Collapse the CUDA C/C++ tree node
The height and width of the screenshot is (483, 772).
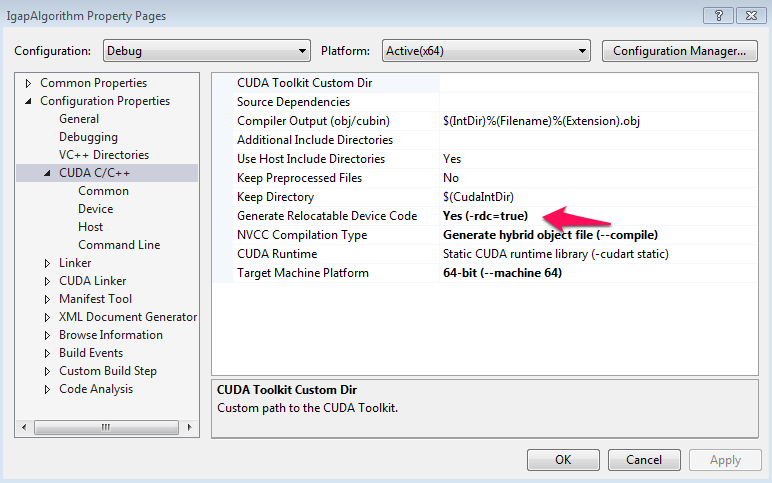click(x=47, y=173)
